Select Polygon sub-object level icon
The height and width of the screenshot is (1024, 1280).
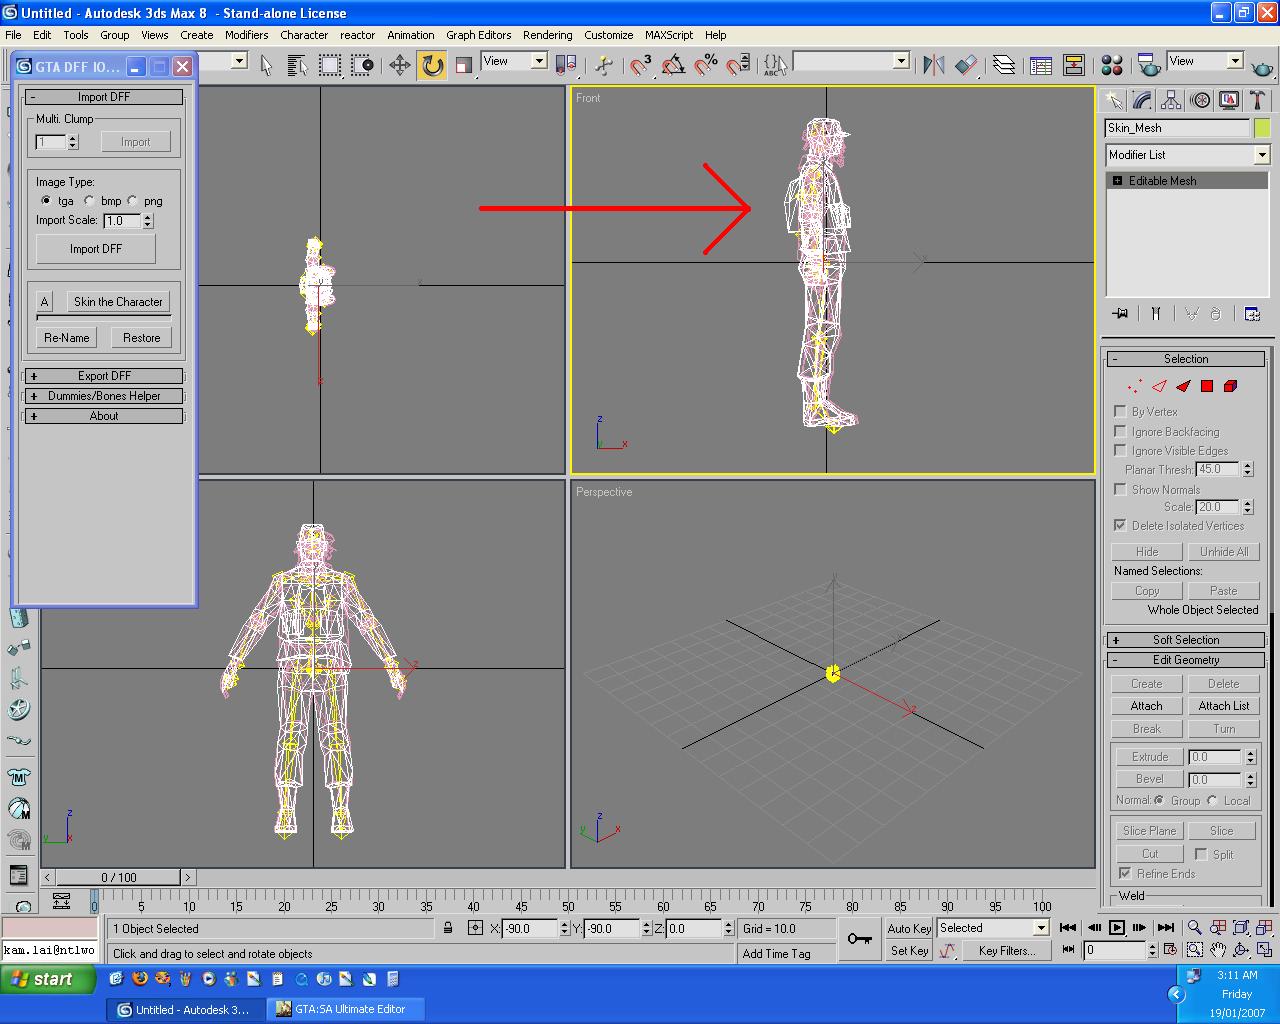(1207, 386)
